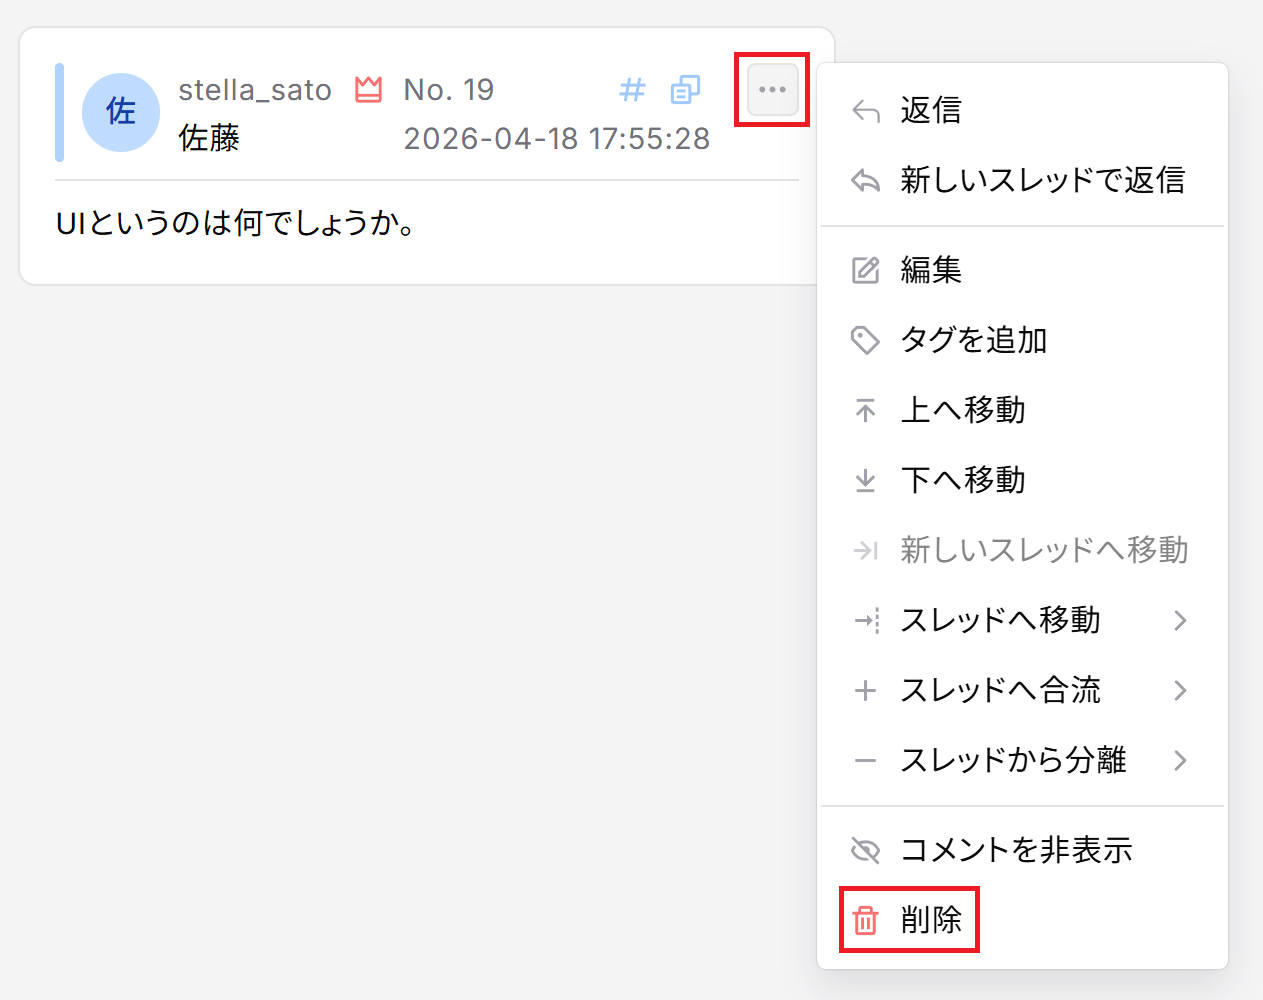Choose 上へ移動 menu item
Image resolution: width=1263 pixels, height=1000 pixels.
coord(1022,410)
